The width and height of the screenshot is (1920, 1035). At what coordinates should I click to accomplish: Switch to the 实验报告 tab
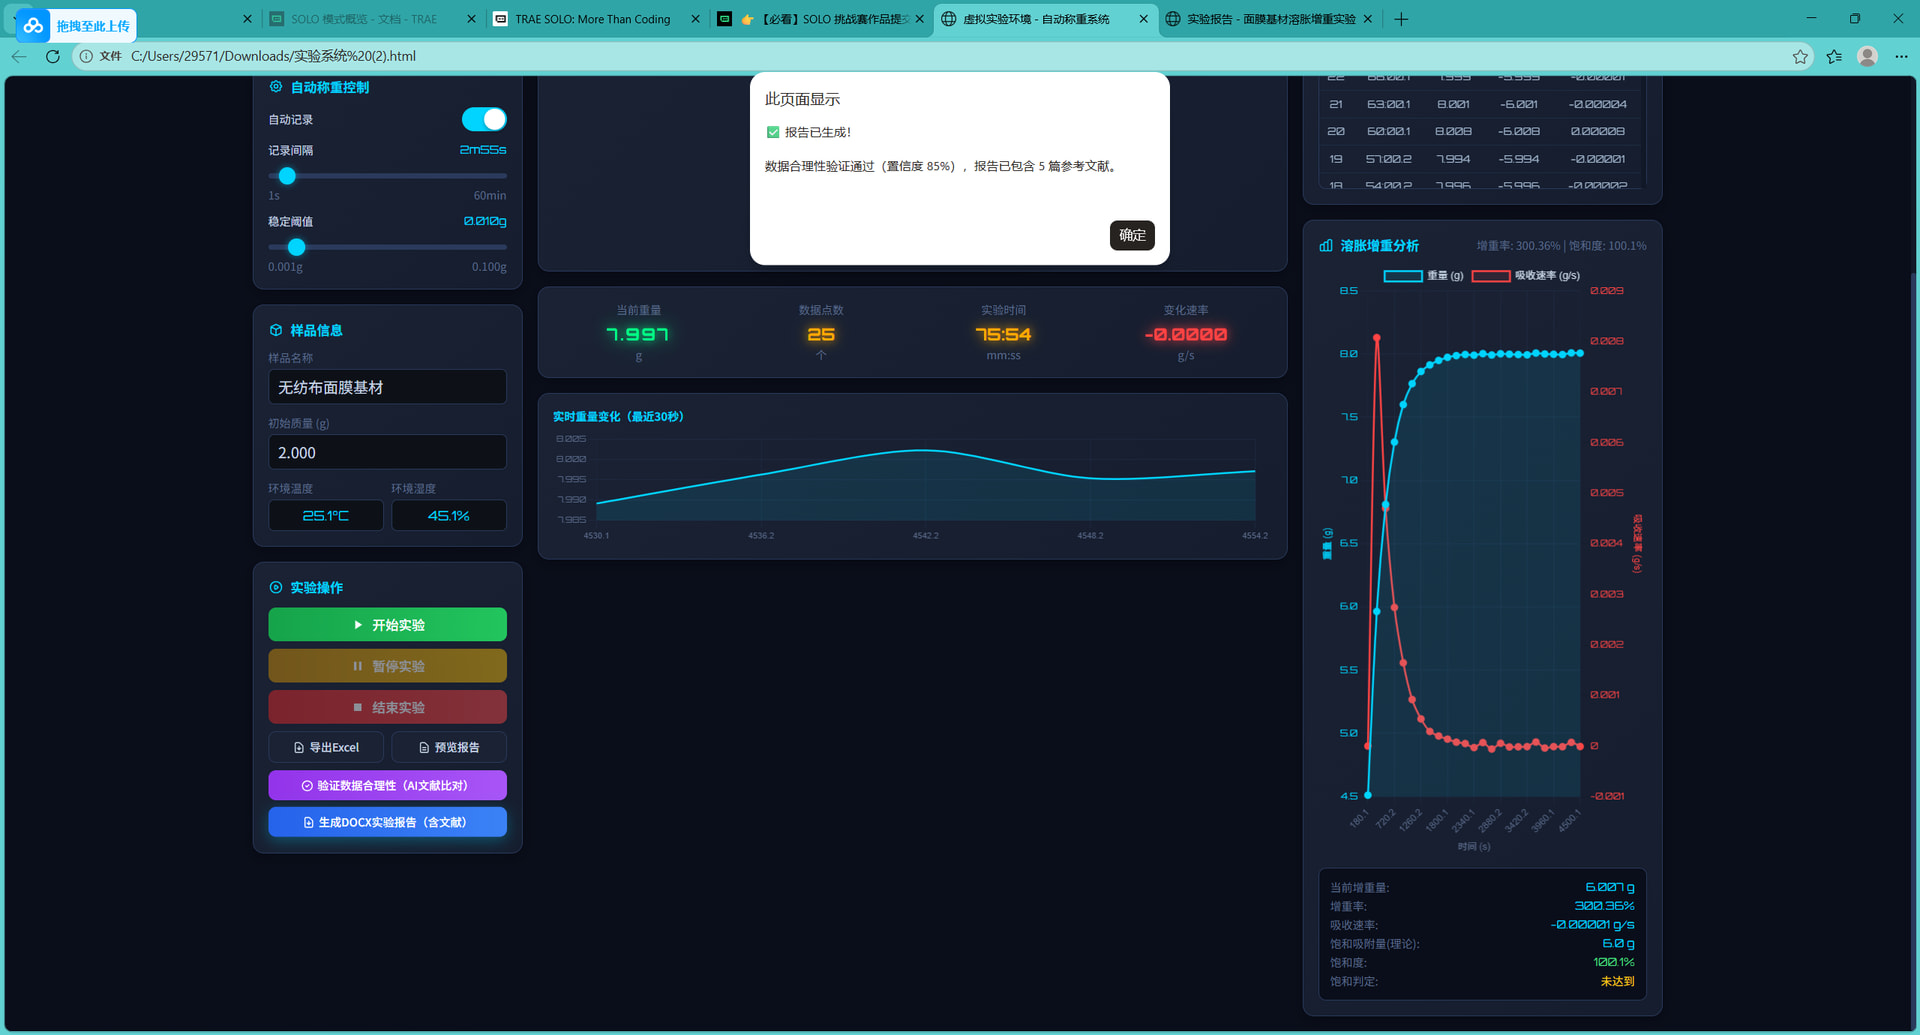point(1270,19)
